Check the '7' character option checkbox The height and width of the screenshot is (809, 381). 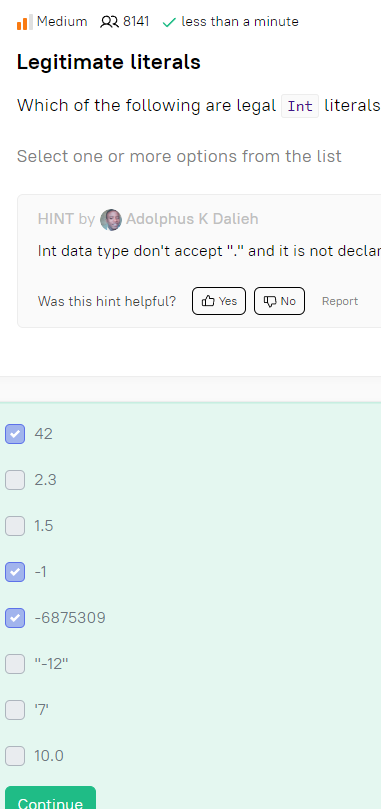click(x=15, y=710)
